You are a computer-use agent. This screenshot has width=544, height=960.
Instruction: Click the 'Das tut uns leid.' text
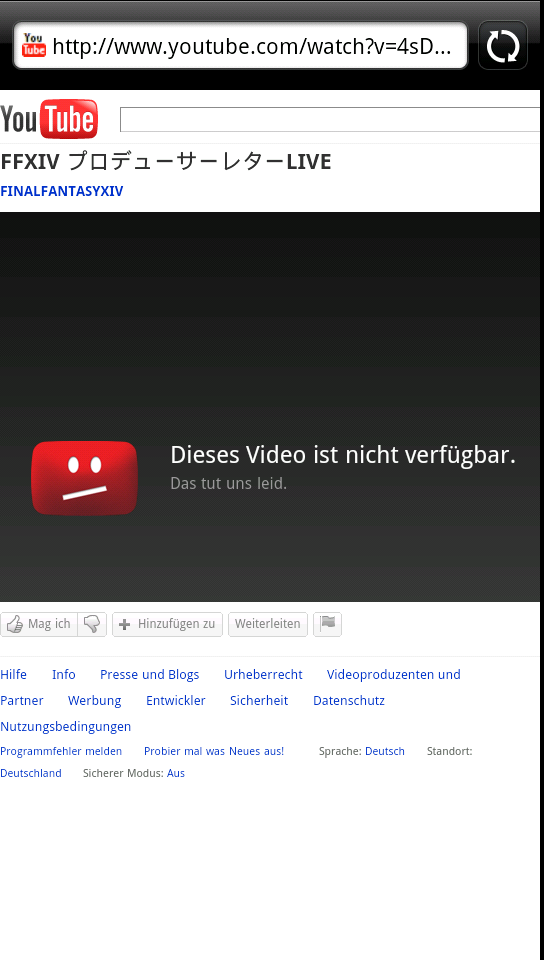tap(228, 484)
